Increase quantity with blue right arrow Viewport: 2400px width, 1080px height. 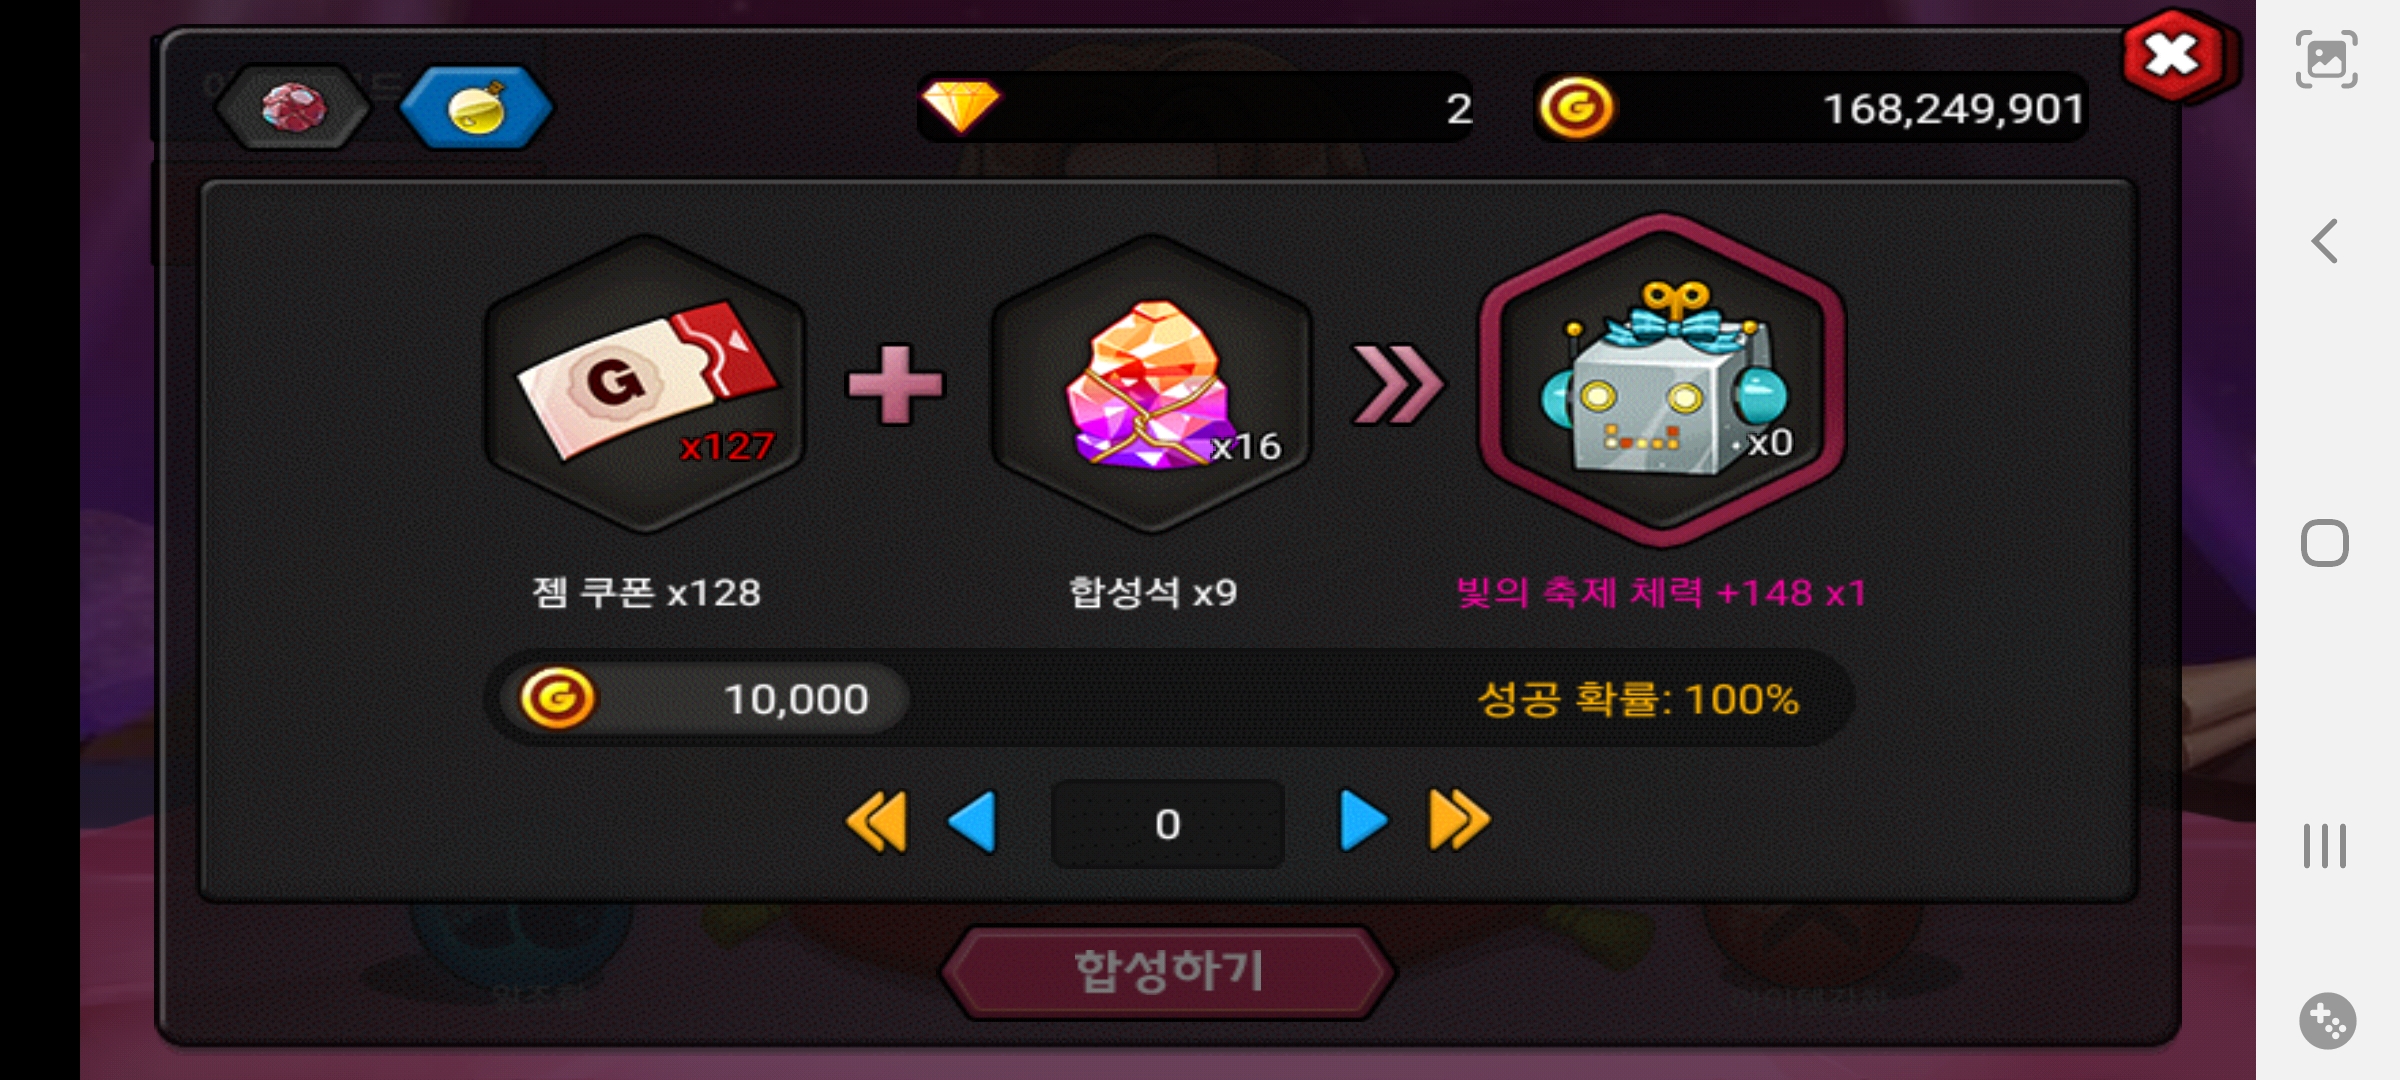[1363, 822]
